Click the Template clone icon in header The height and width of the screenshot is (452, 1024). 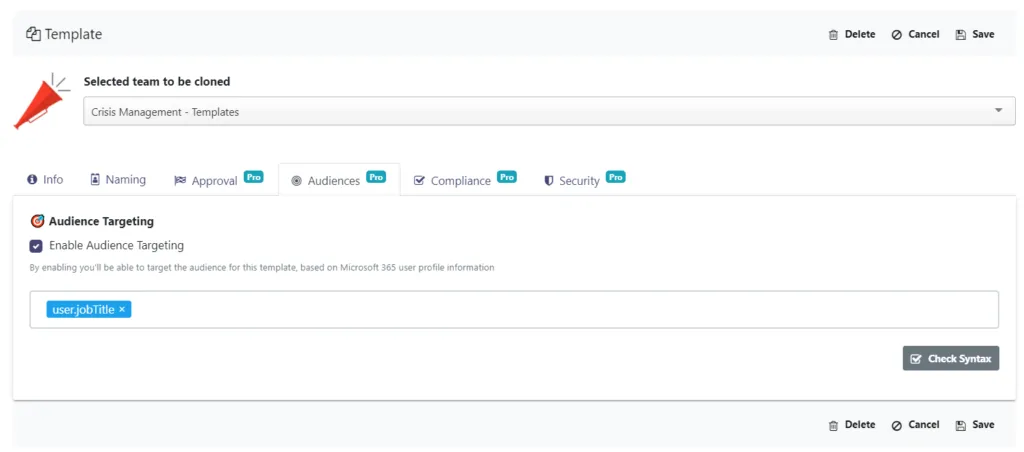(33, 34)
